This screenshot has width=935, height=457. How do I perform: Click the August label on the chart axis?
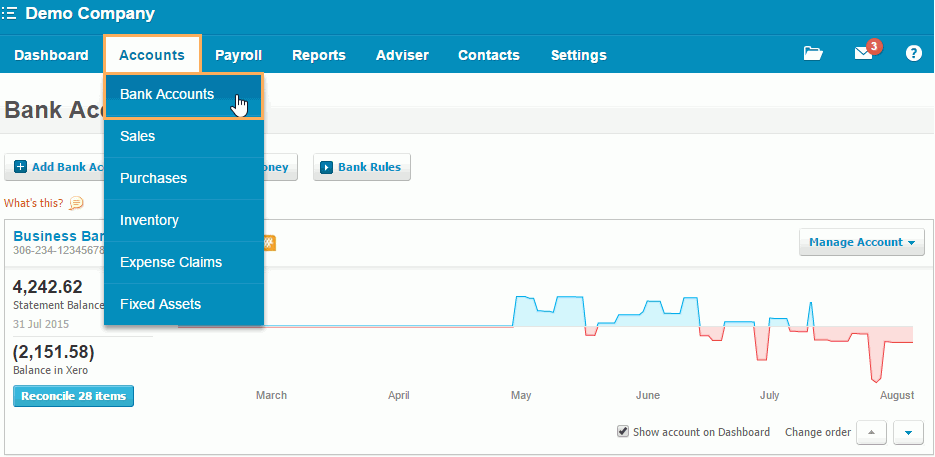[897, 395]
